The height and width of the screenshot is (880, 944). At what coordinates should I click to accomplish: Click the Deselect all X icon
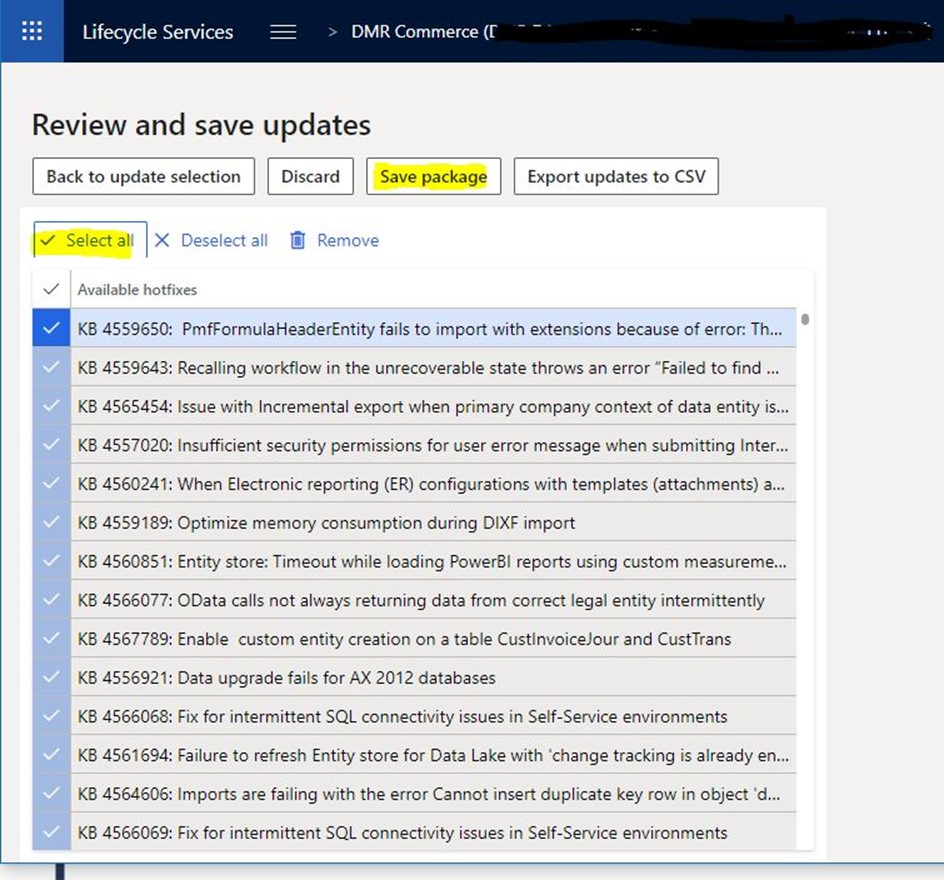click(x=162, y=240)
